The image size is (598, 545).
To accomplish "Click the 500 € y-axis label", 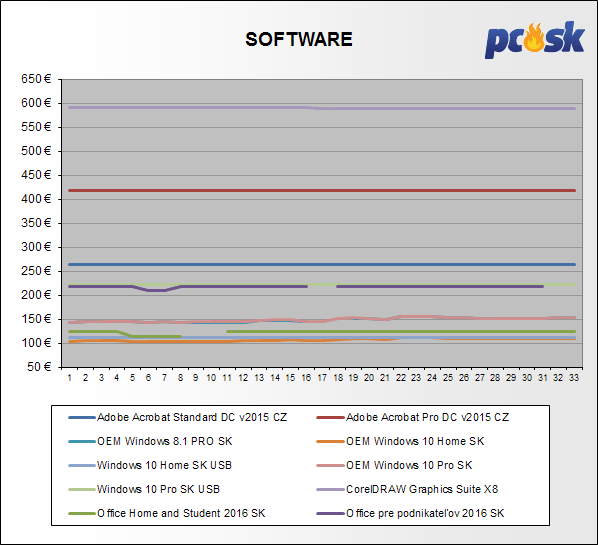I will coord(36,151).
